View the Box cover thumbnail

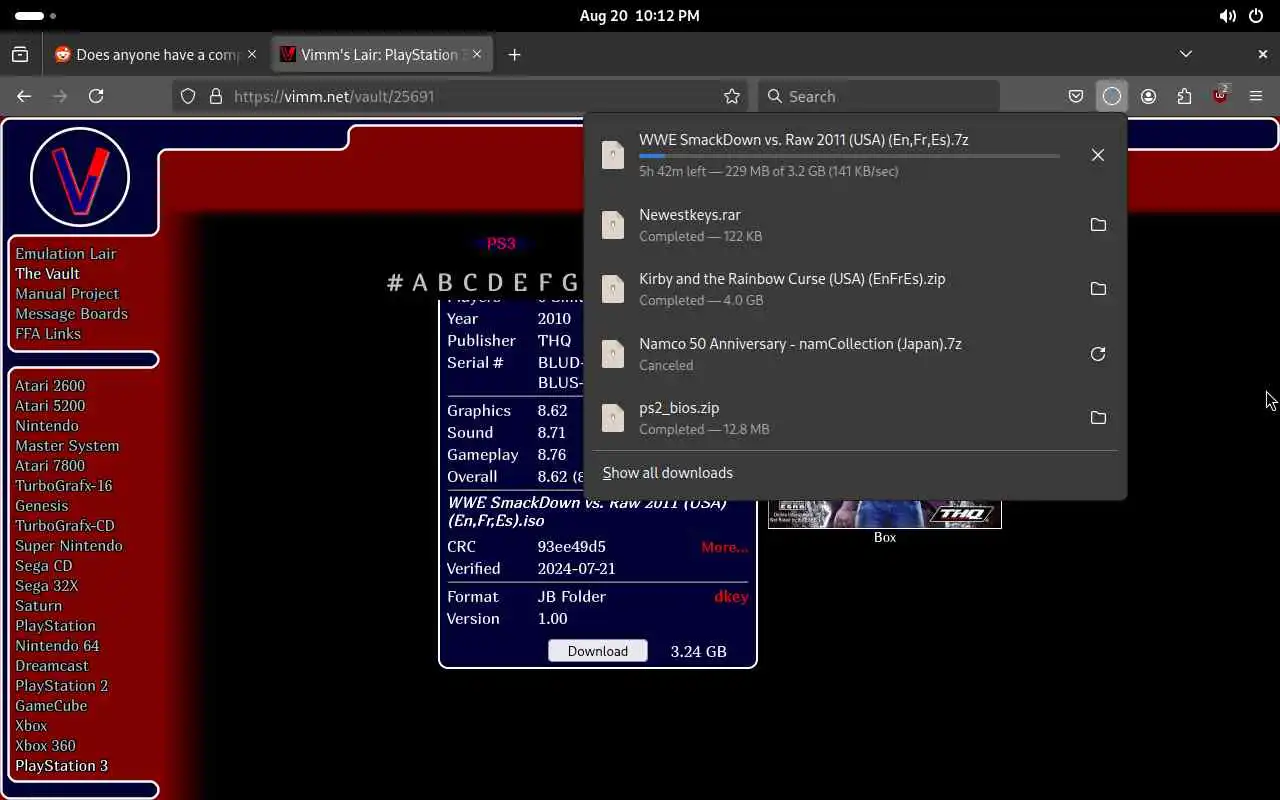point(884,514)
